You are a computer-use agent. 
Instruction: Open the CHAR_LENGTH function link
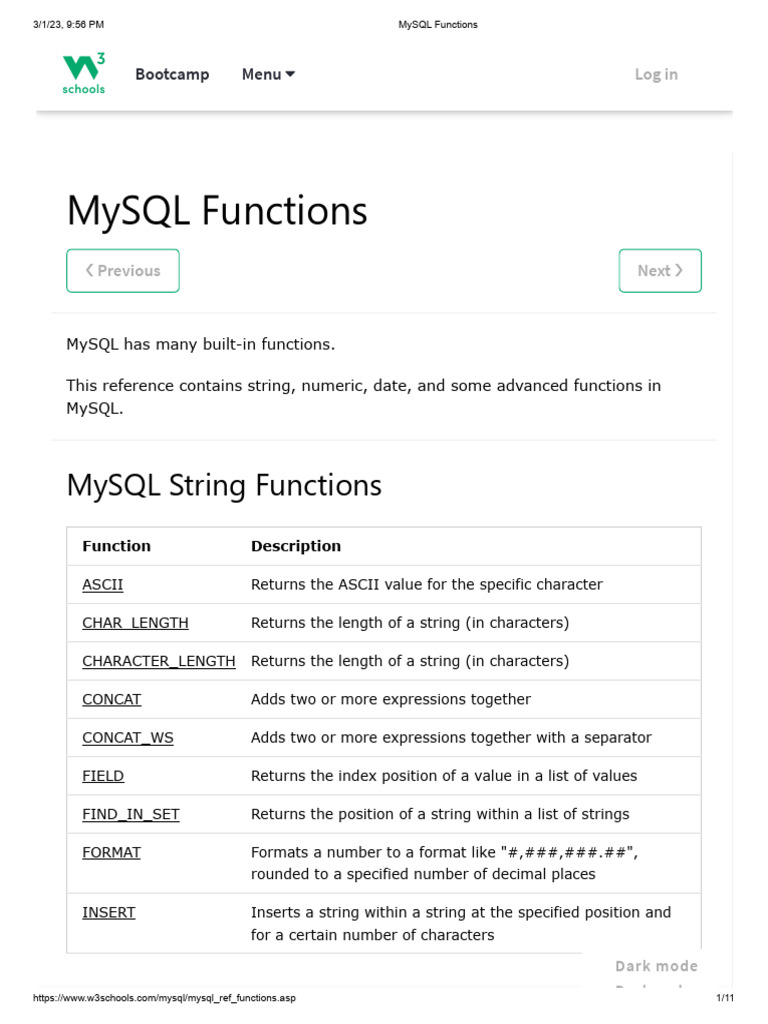tap(135, 623)
